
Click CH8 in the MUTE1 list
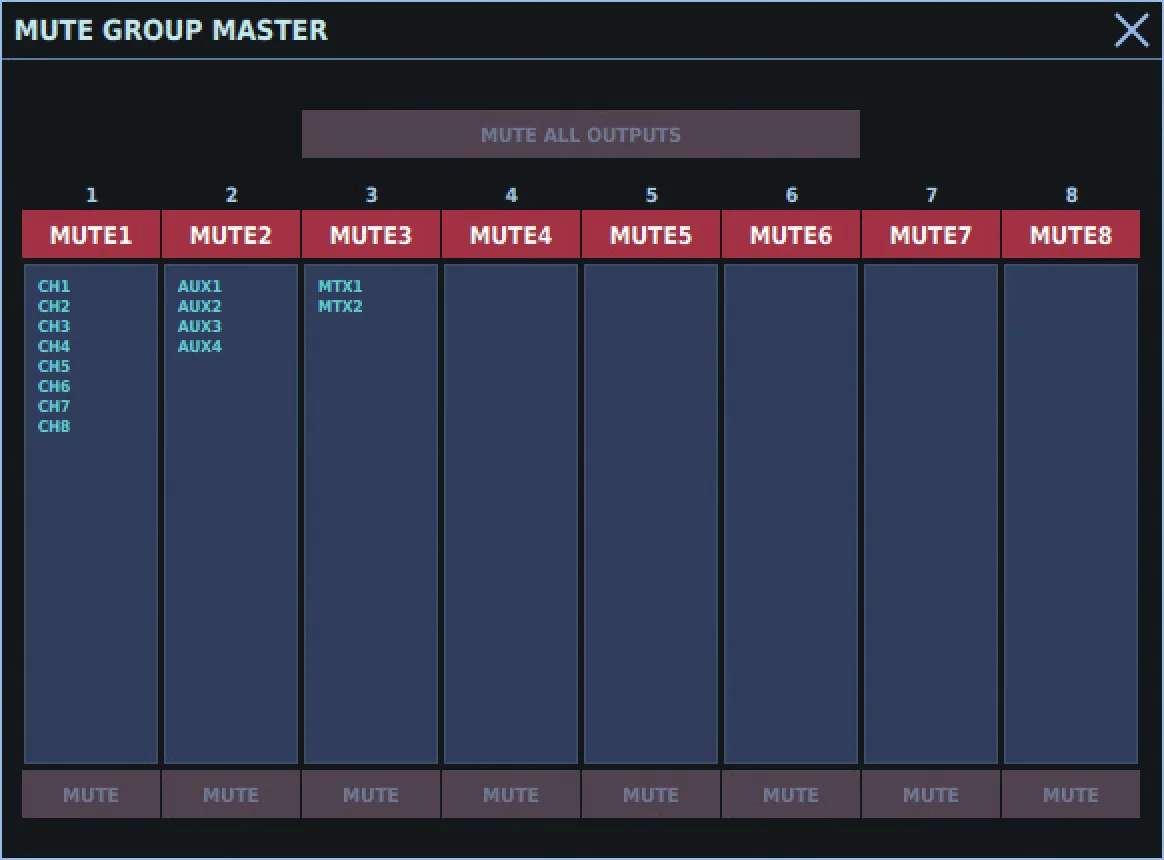(54, 426)
